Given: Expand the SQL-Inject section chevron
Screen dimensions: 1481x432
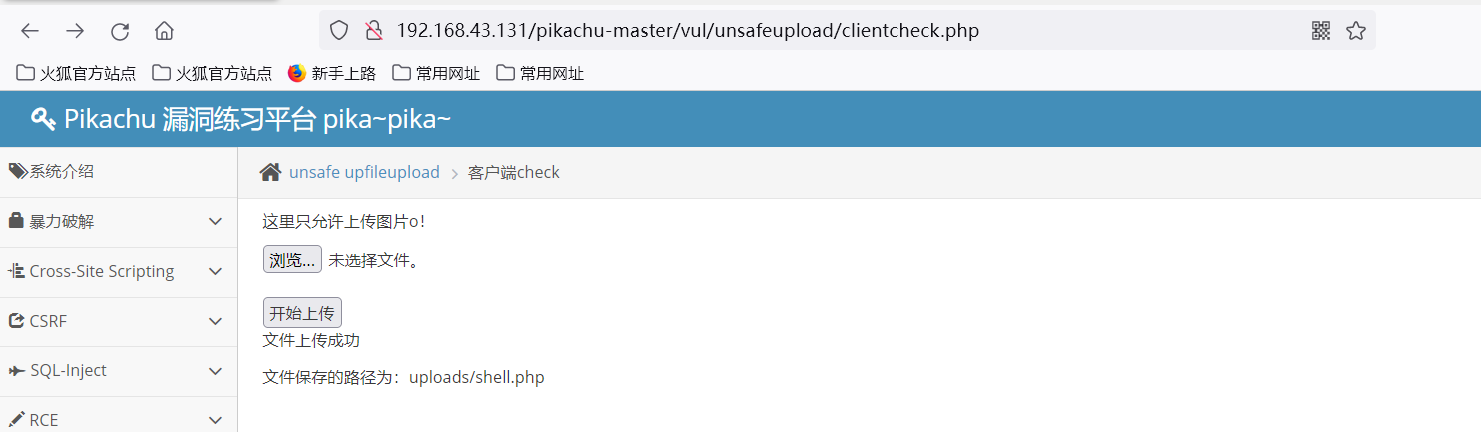Looking at the screenshot, I should (x=215, y=371).
